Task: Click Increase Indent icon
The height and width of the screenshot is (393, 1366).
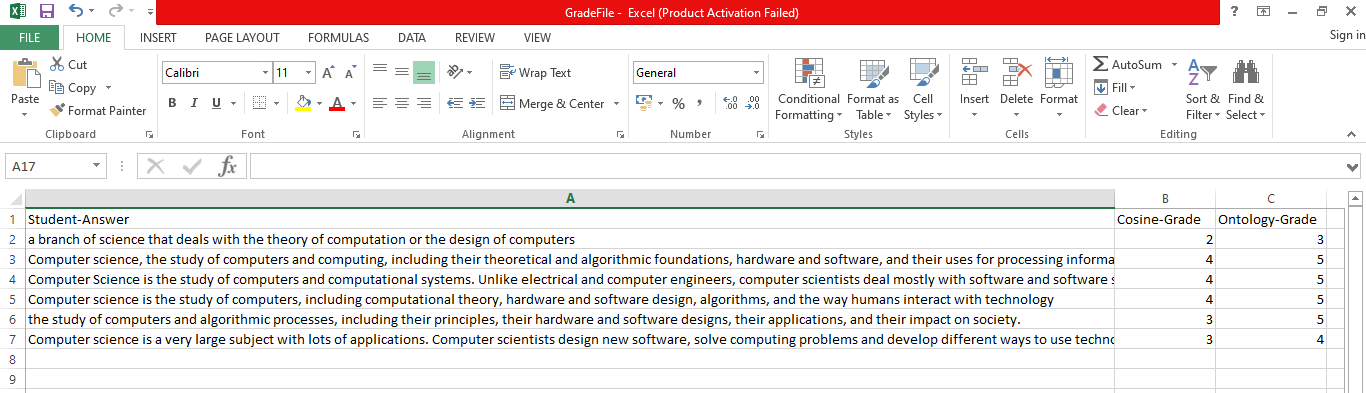Action: coord(478,103)
